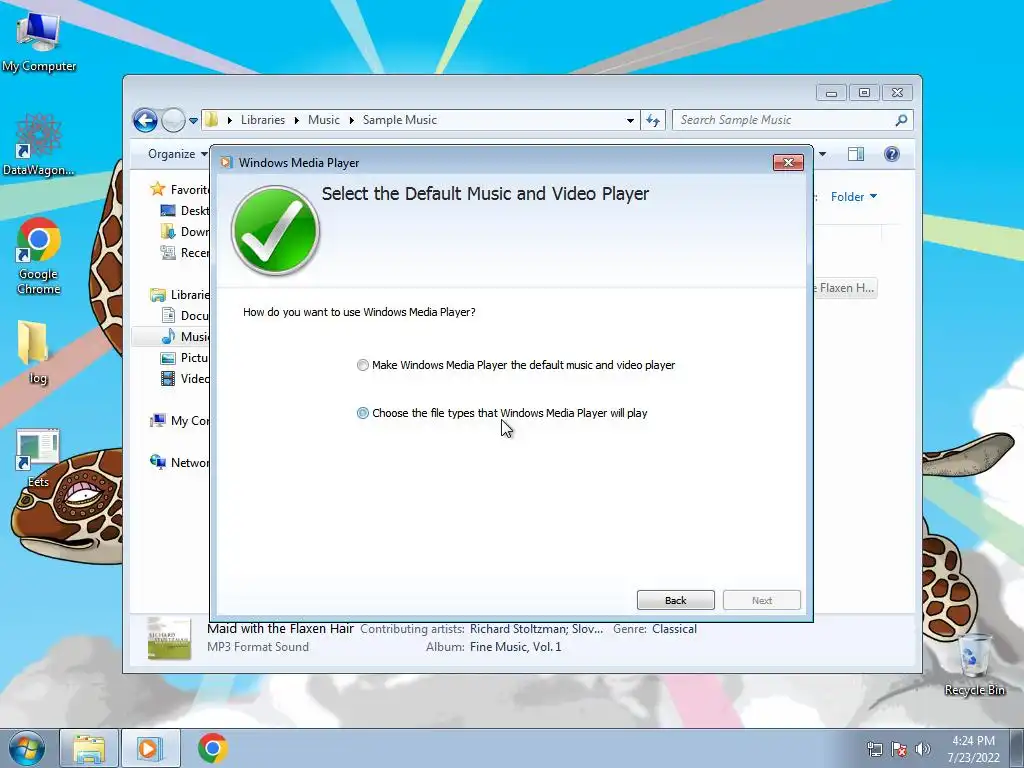Screen dimensions: 1024x768
Task: Open the Arrange by Folder dropdown
Action: [854, 197]
